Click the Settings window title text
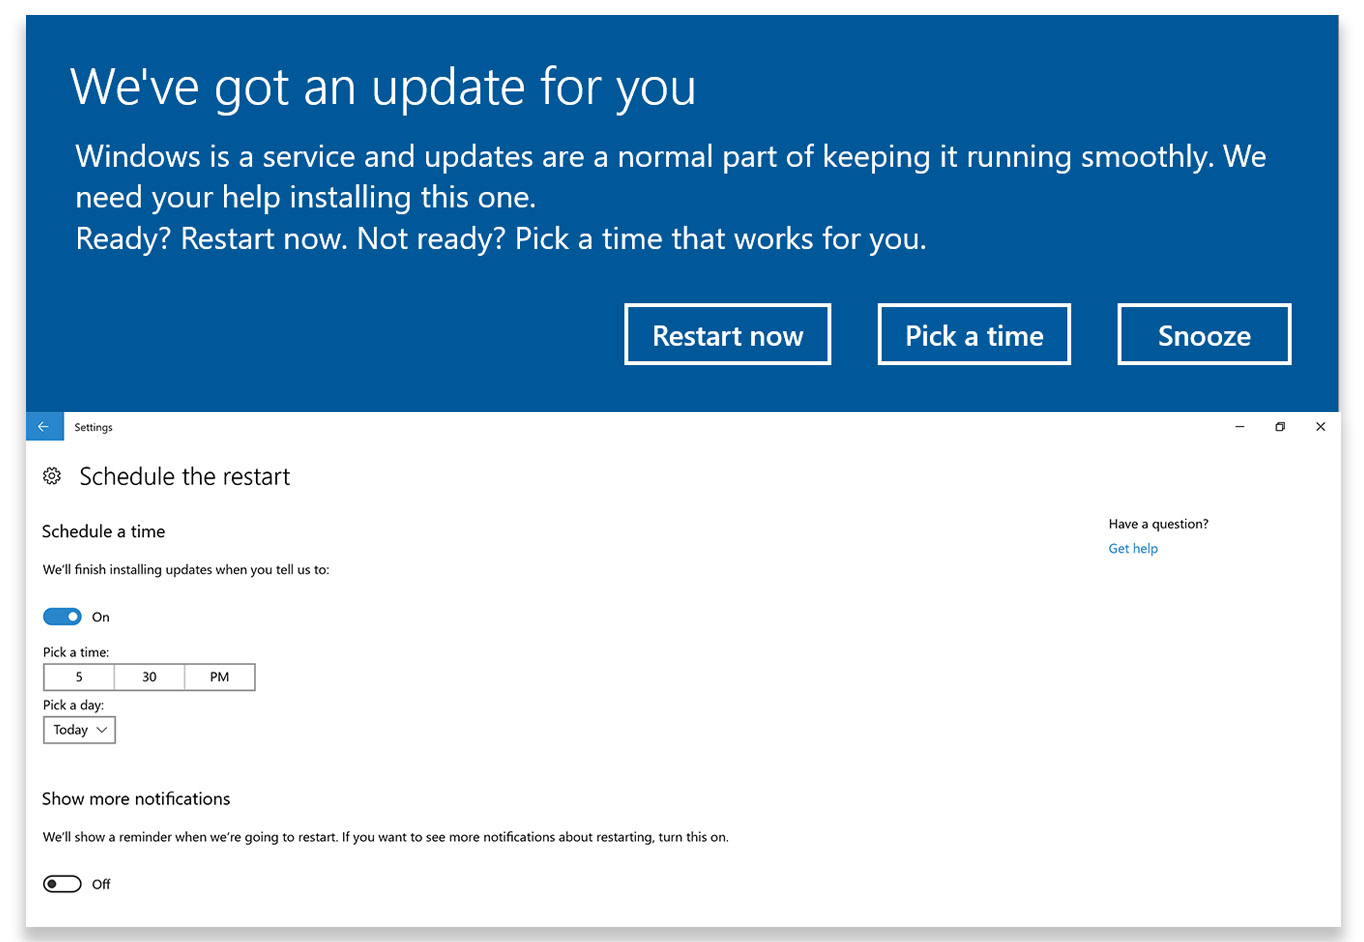Viewport: 1364px width, 942px height. pyautogui.click(x=93, y=427)
